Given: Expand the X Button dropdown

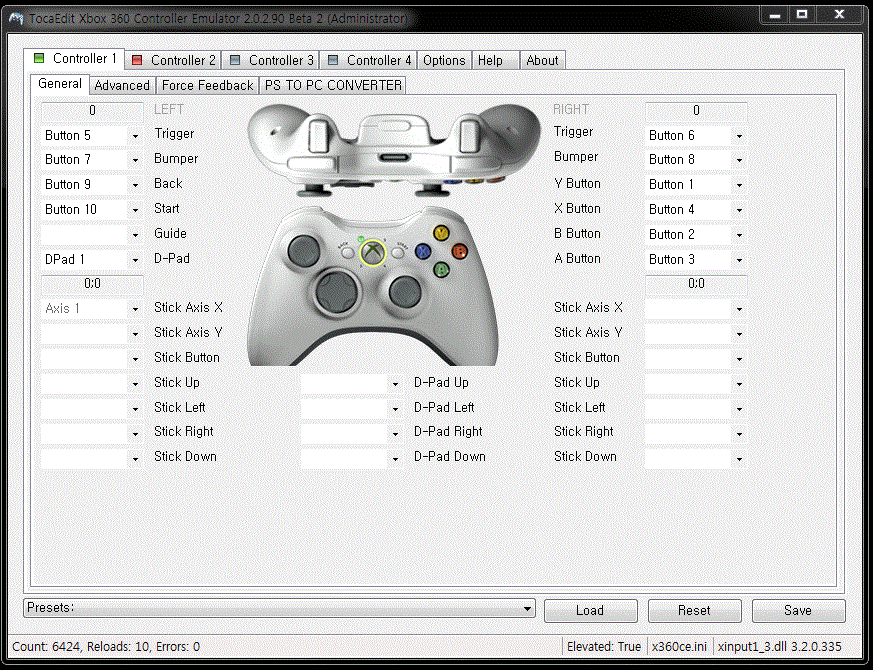Looking at the screenshot, I should pos(696,210).
